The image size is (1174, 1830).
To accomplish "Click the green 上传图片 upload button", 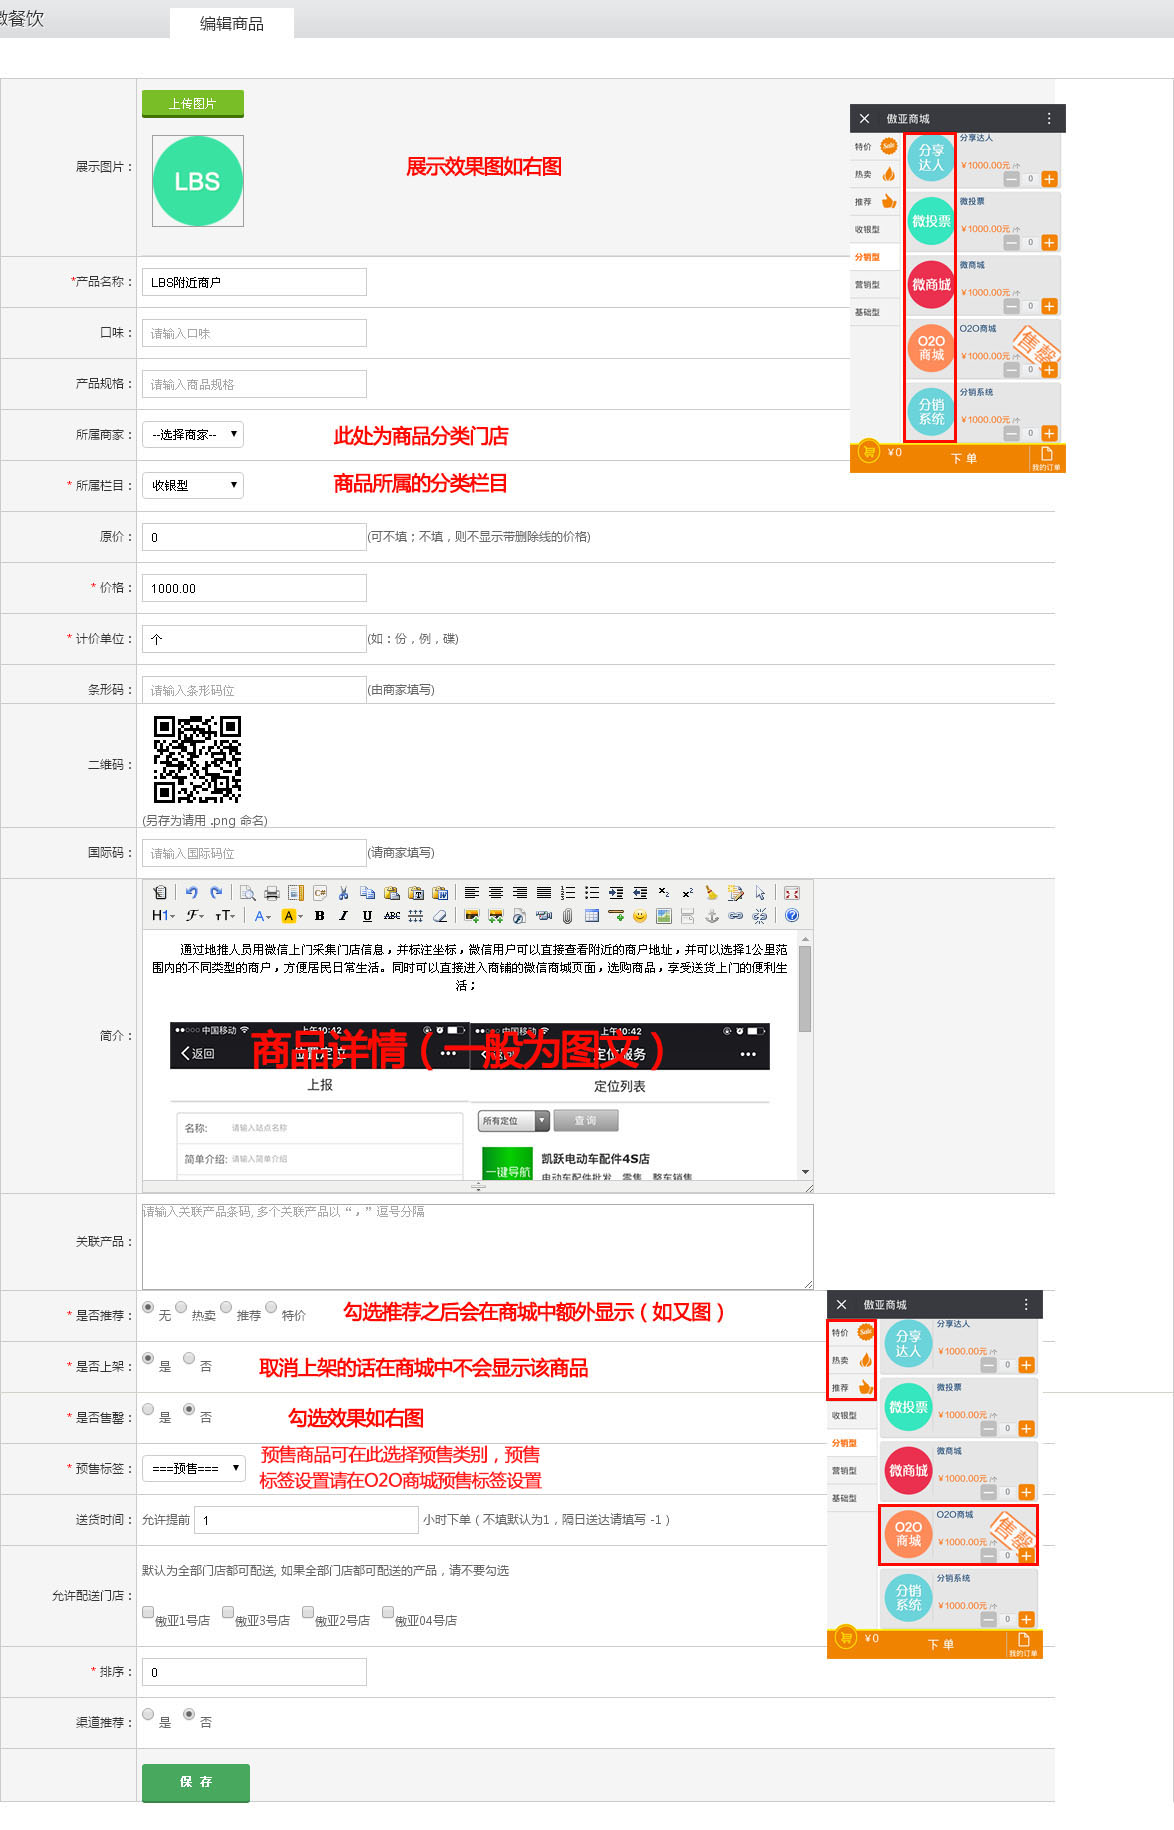I will (193, 104).
